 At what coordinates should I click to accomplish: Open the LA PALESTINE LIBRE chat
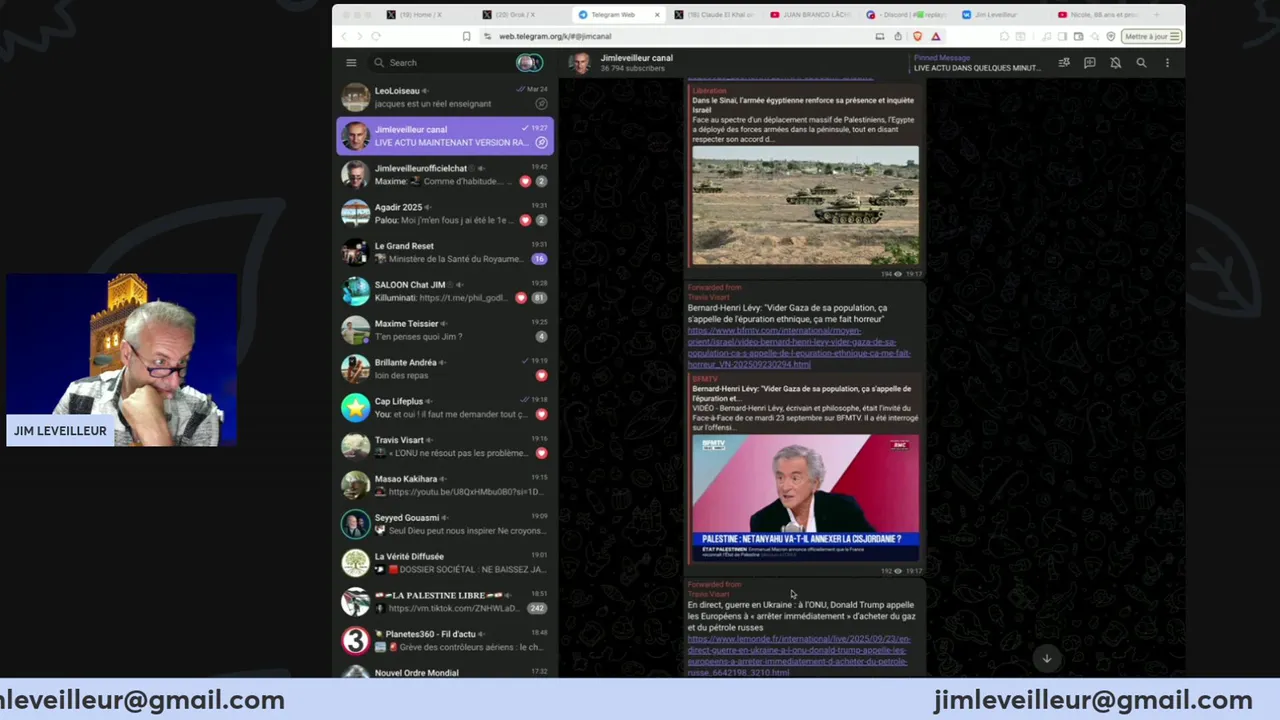445,602
